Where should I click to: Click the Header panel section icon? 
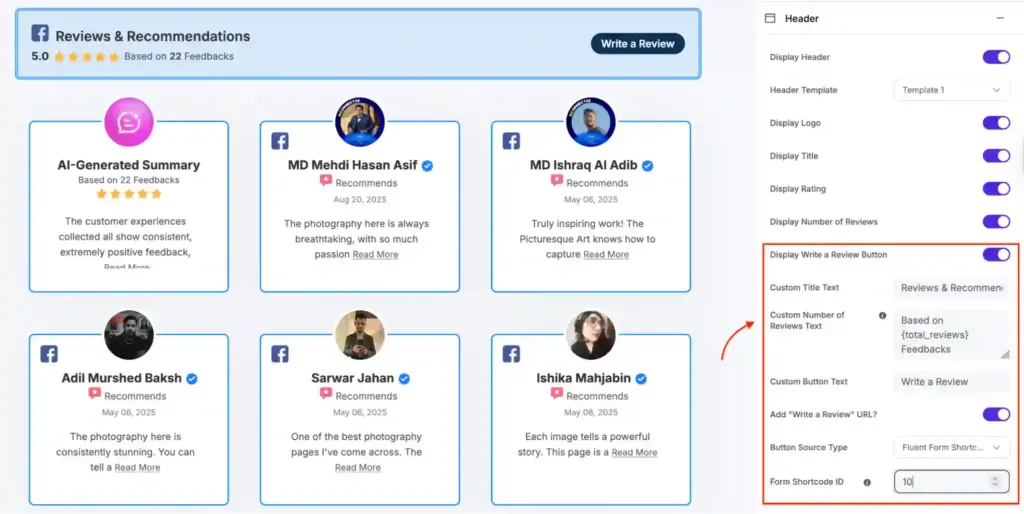click(770, 18)
